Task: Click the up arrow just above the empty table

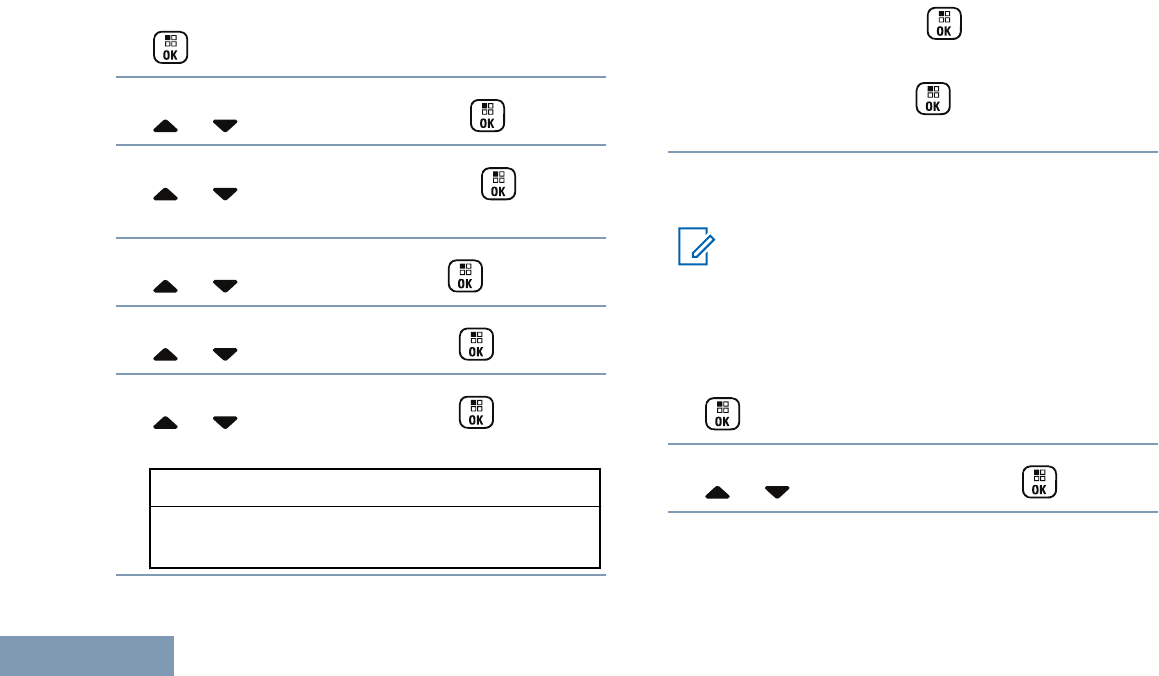Action: click(166, 423)
